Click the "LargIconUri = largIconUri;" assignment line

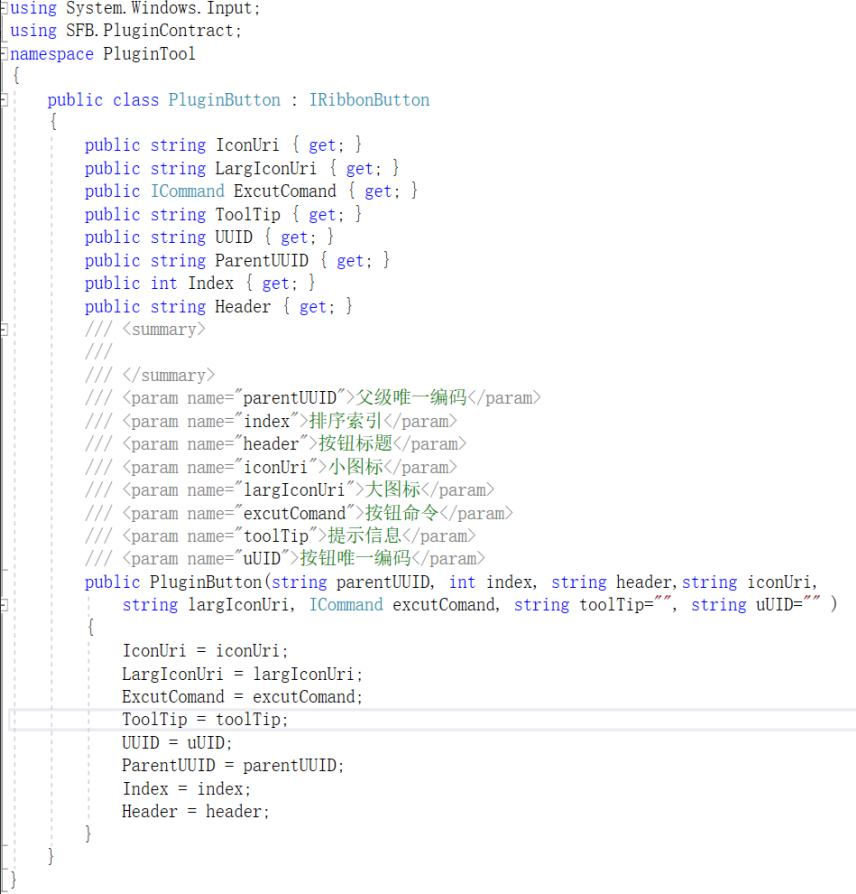[x=242, y=674]
